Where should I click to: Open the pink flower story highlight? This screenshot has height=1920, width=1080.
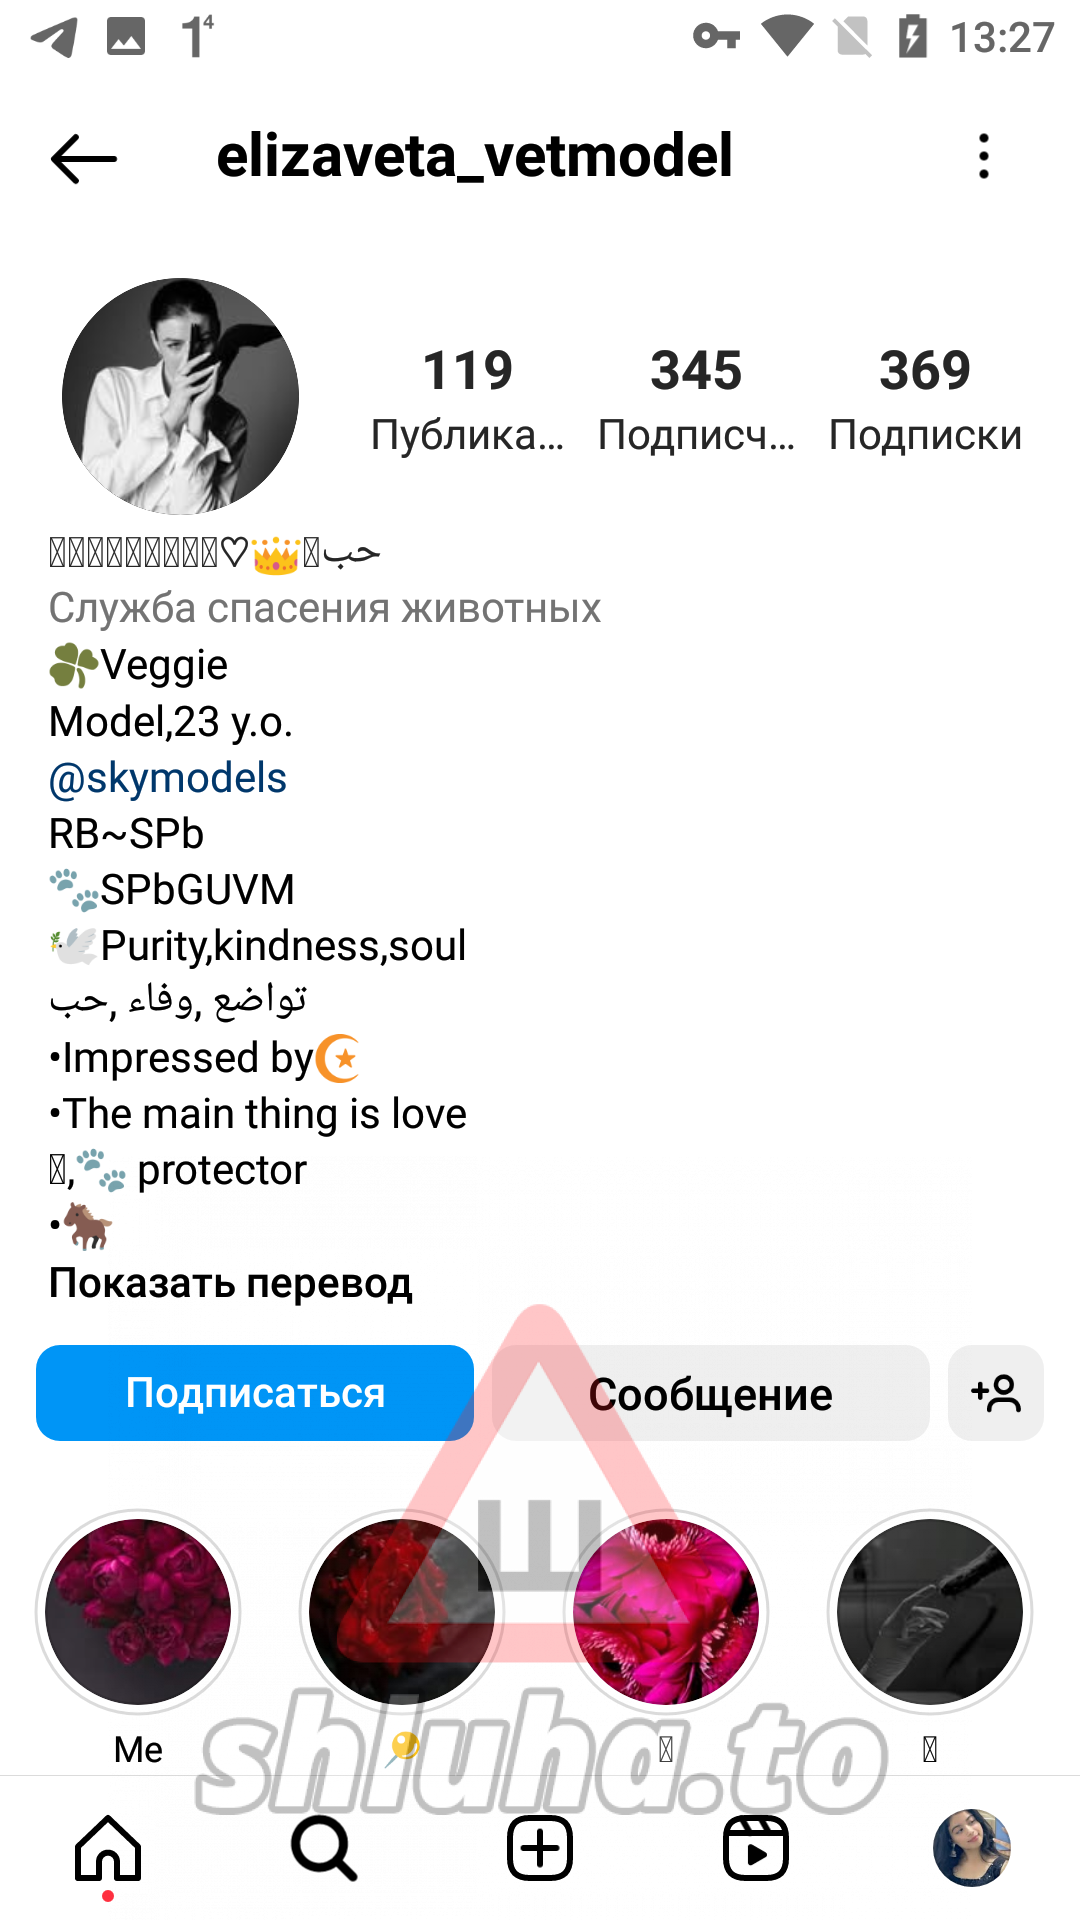[666, 1612]
